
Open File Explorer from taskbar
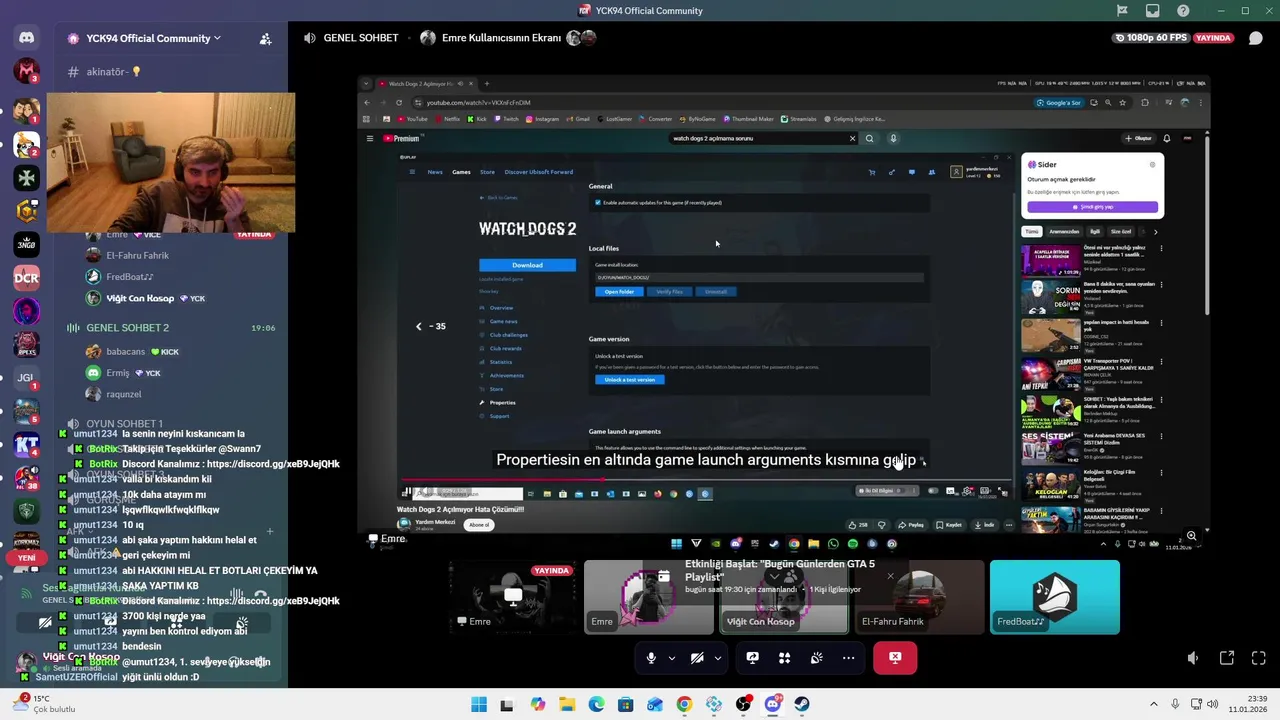point(567,704)
